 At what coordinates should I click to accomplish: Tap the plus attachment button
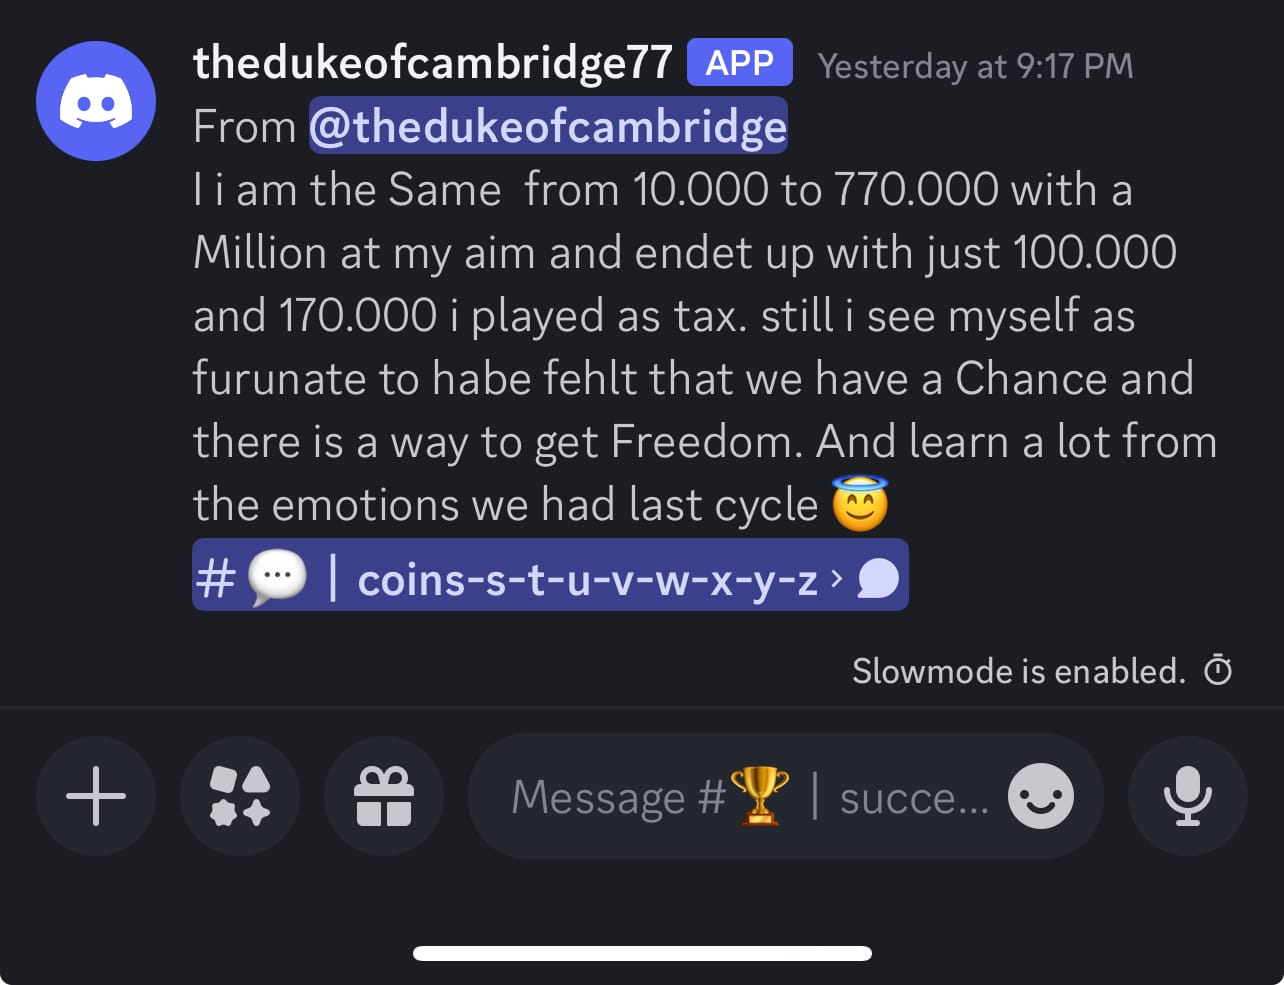point(96,796)
